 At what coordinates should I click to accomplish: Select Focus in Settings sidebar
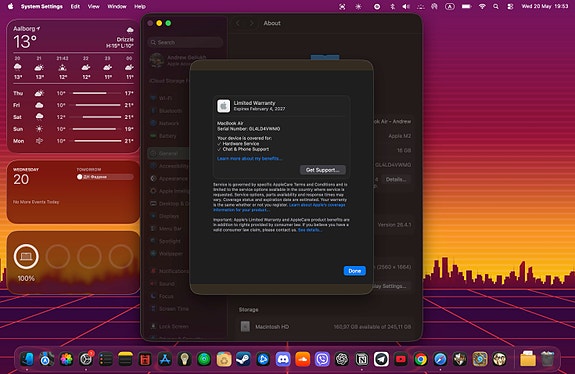[166, 296]
